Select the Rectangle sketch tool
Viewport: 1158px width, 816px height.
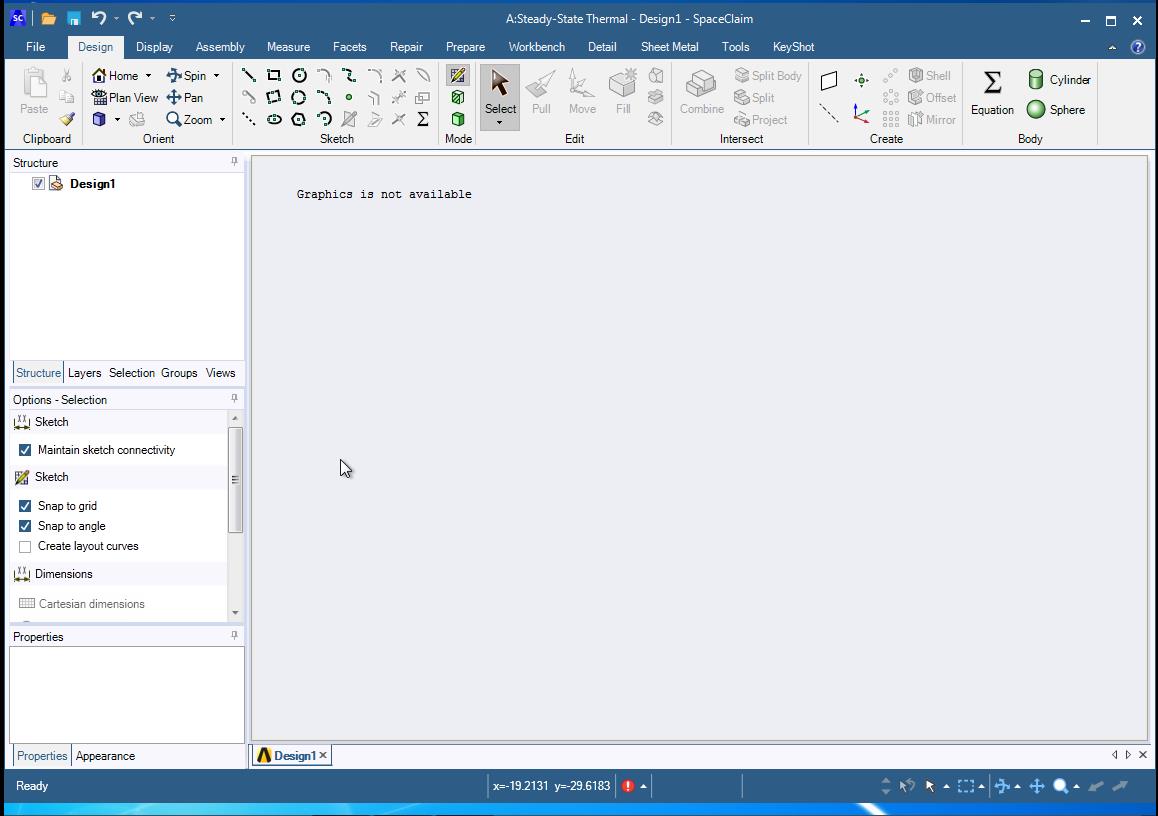(x=274, y=75)
